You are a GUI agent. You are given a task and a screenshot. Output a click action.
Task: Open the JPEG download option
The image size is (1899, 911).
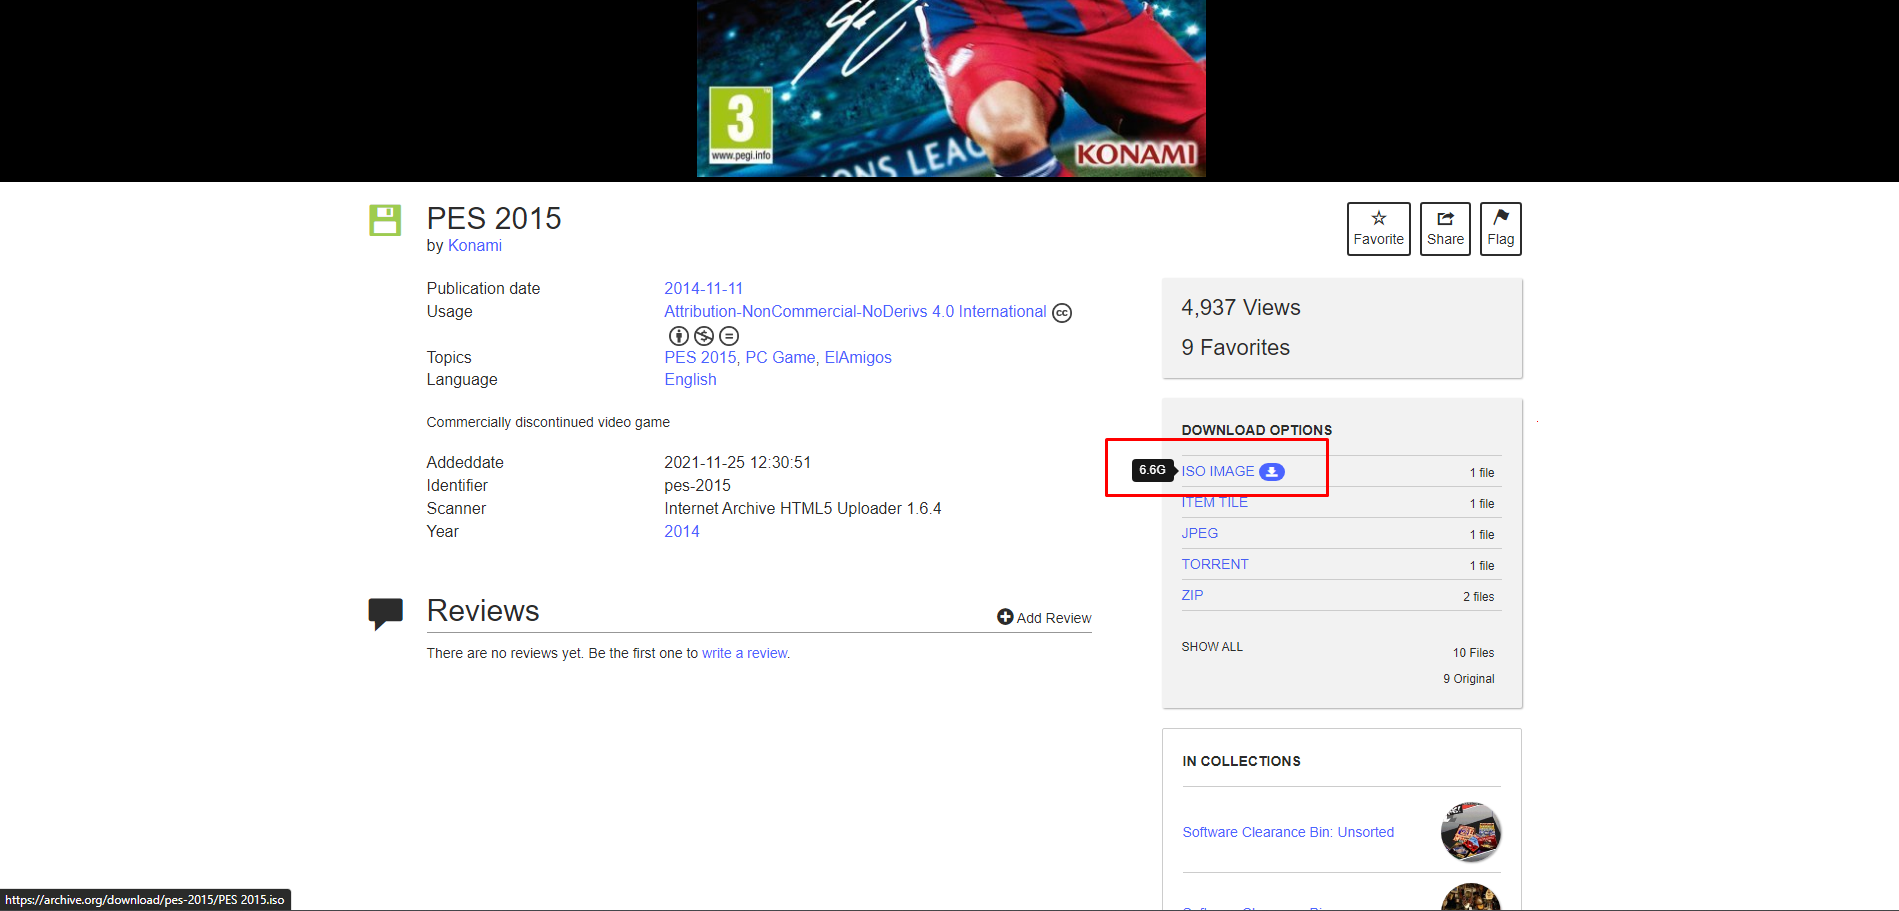click(x=1199, y=534)
